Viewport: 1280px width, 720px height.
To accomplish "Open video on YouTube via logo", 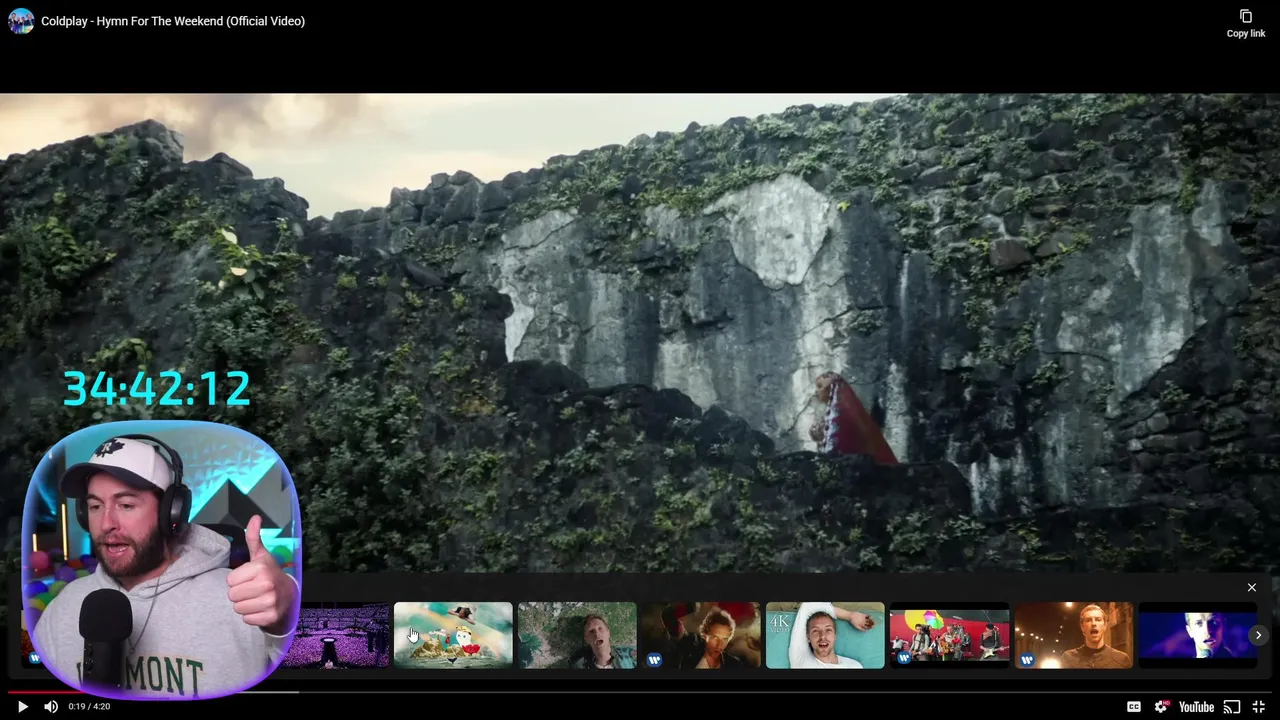I will (x=1196, y=707).
